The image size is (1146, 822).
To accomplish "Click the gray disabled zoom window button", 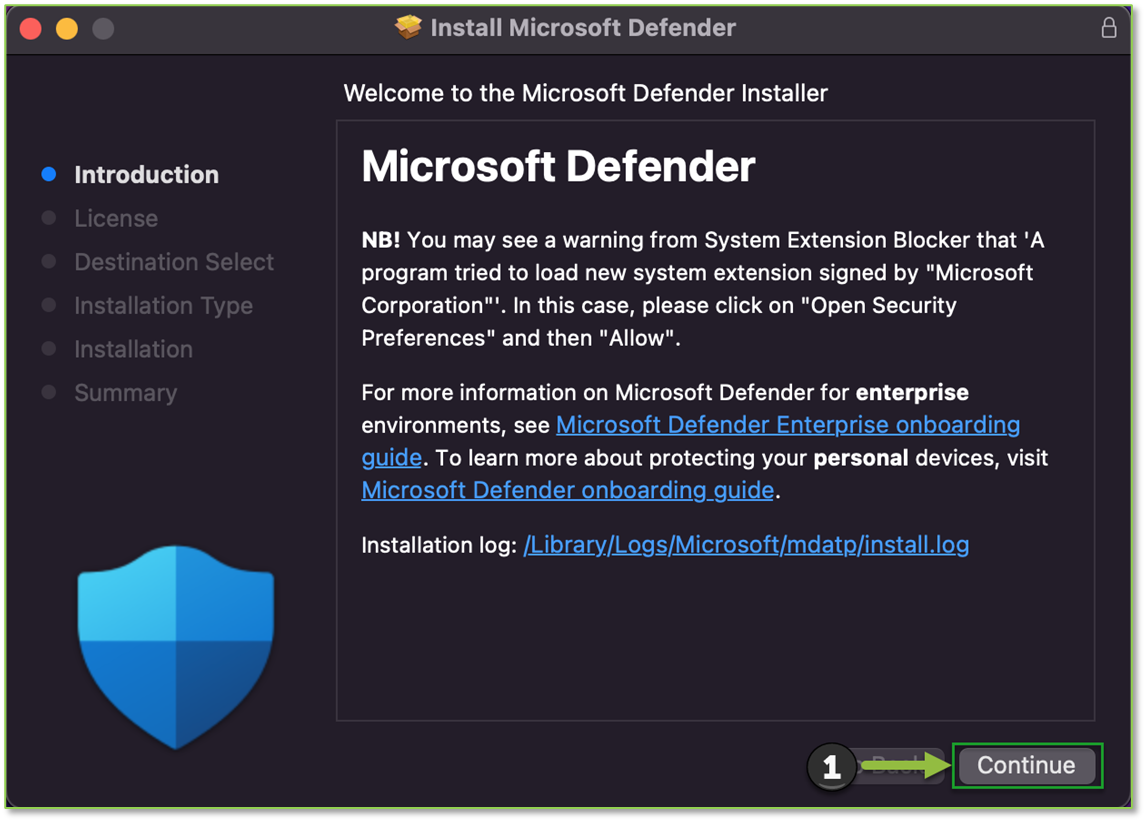I will coord(103,29).
